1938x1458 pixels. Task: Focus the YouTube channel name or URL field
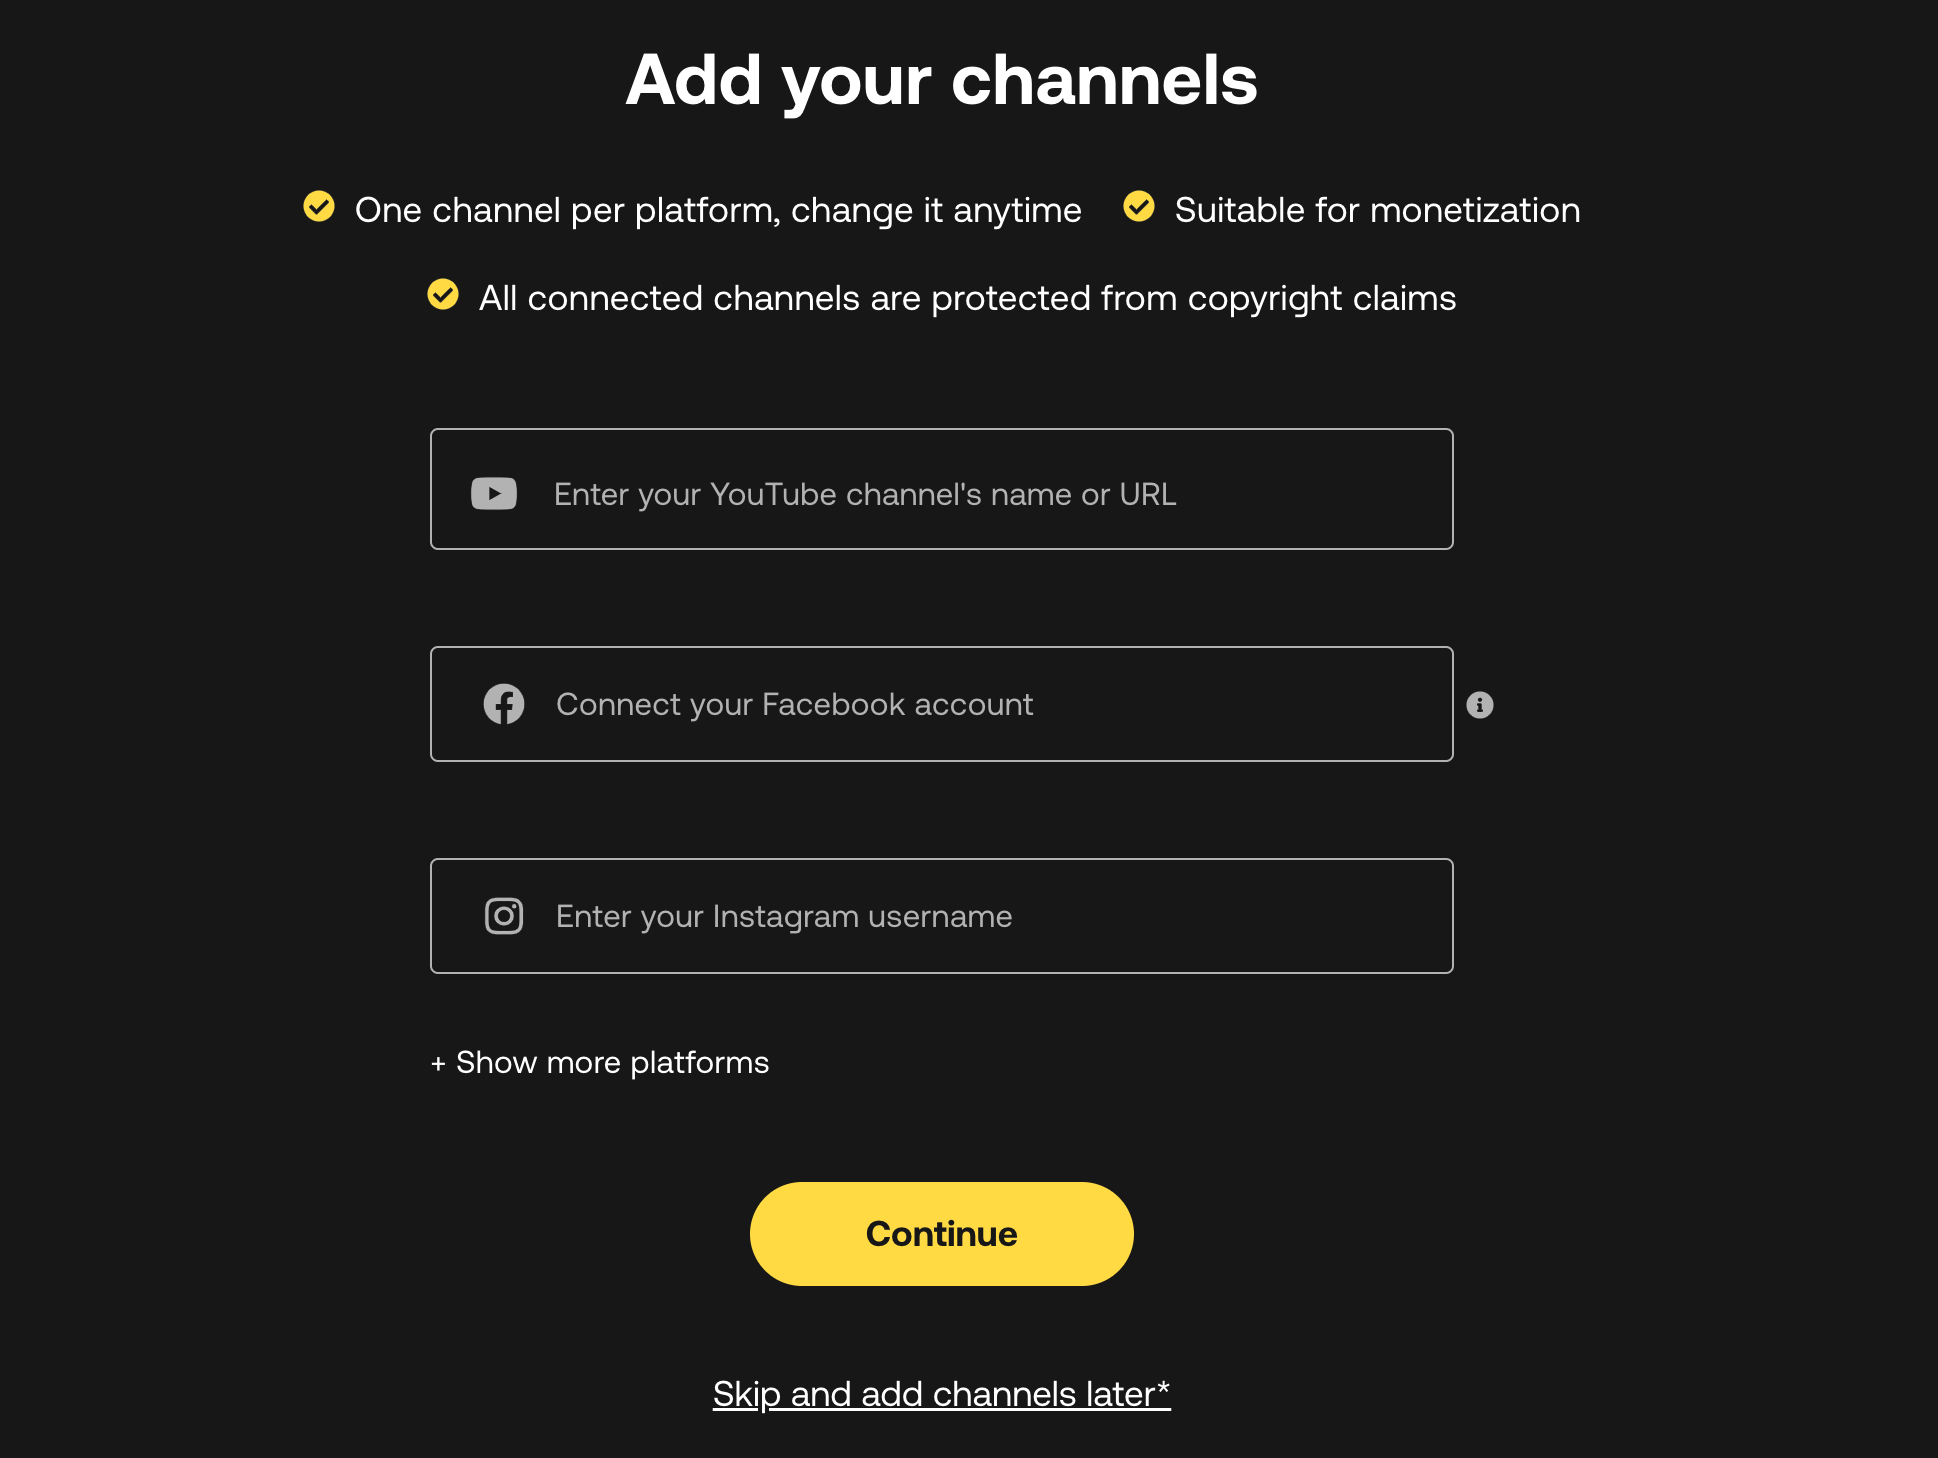click(x=942, y=489)
